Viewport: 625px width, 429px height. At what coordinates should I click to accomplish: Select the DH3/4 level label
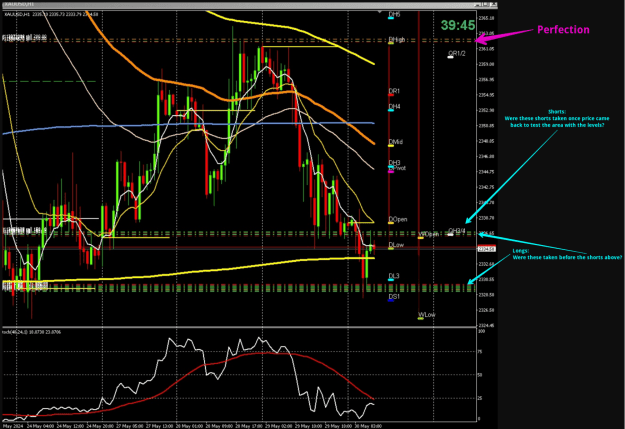coord(457,230)
